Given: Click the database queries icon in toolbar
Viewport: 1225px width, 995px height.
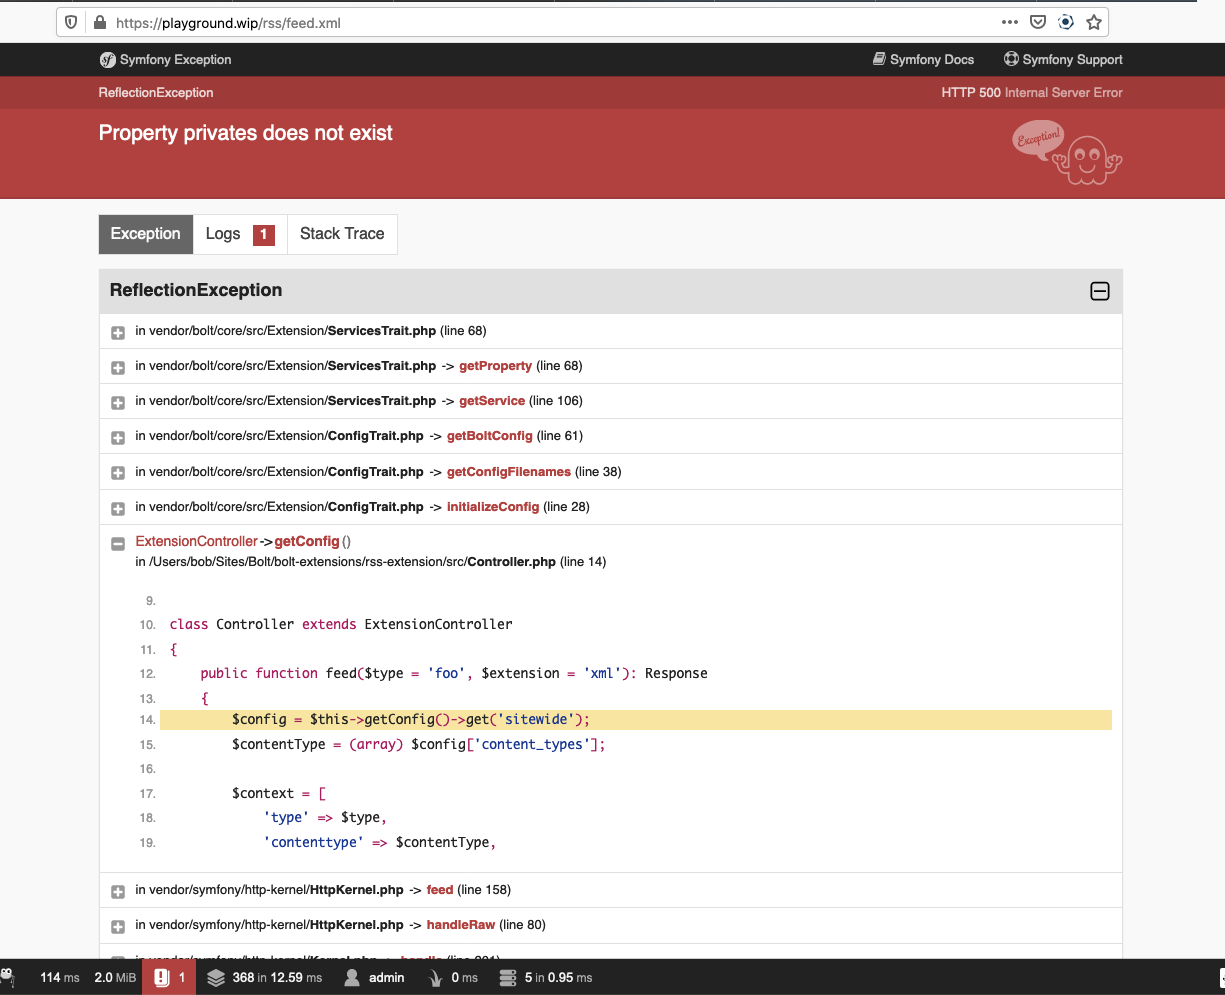Looking at the screenshot, I should (507, 977).
